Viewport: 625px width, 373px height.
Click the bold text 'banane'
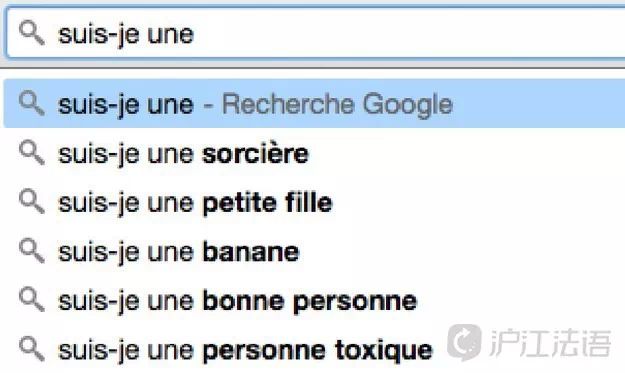(x=251, y=252)
